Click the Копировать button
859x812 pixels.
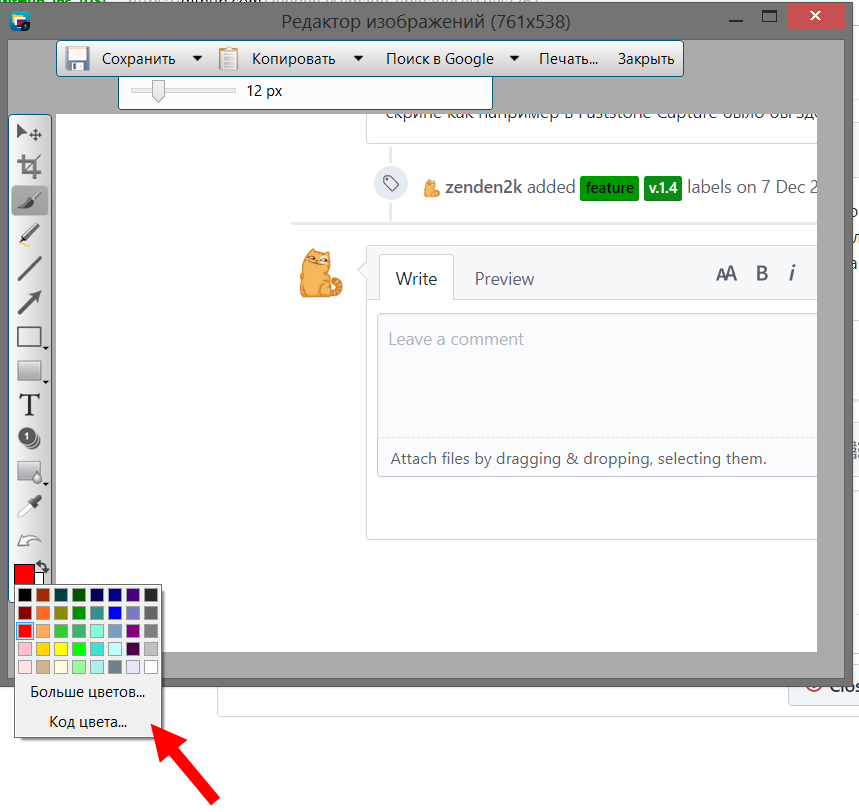(294, 59)
